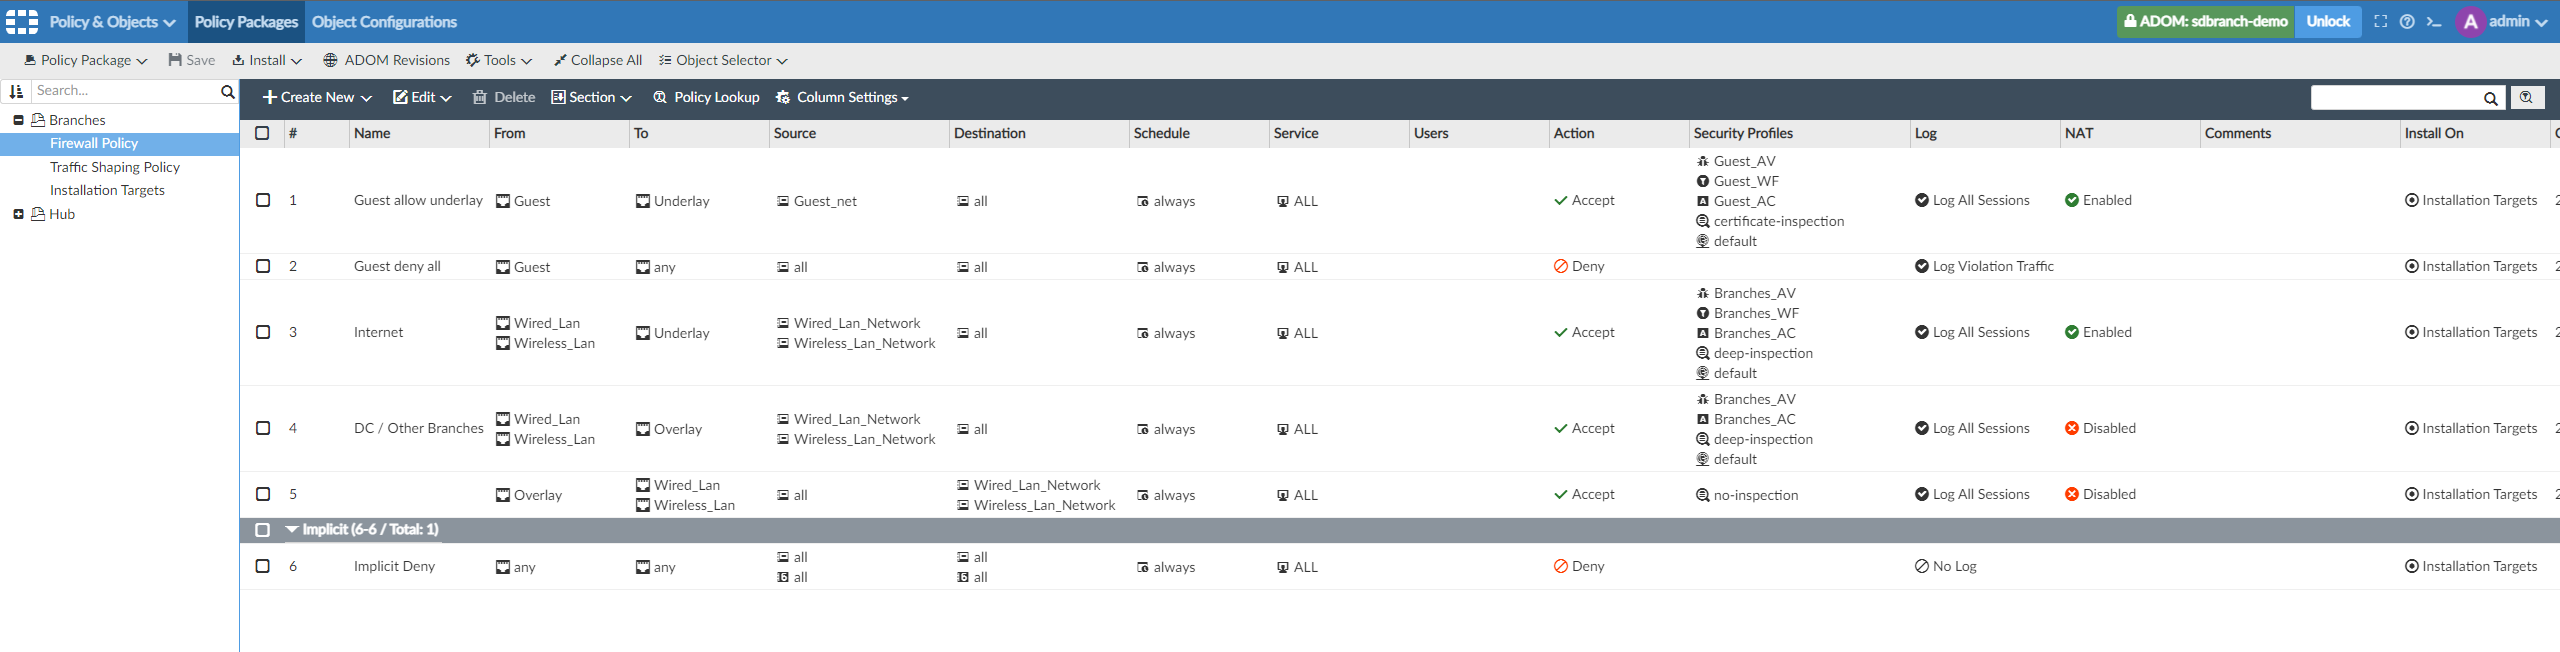Viewport: 2560px width, 652px height.
Task: Select Installation Targets in the tree
Action: (107, 190)
